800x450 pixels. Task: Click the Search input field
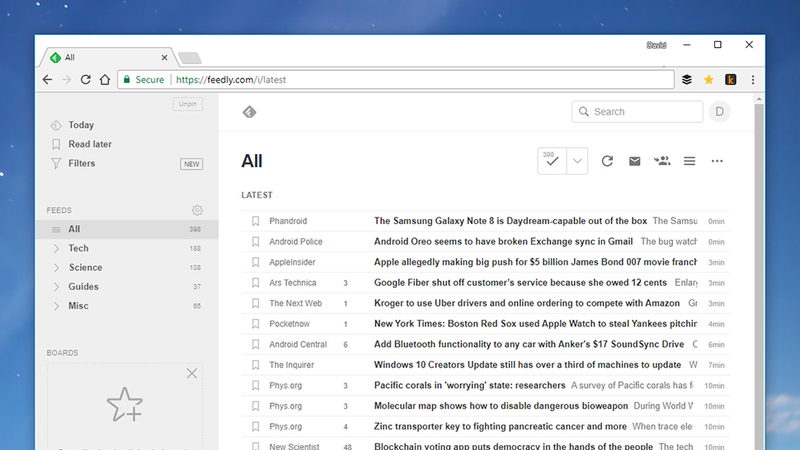(x=637, y=112)
